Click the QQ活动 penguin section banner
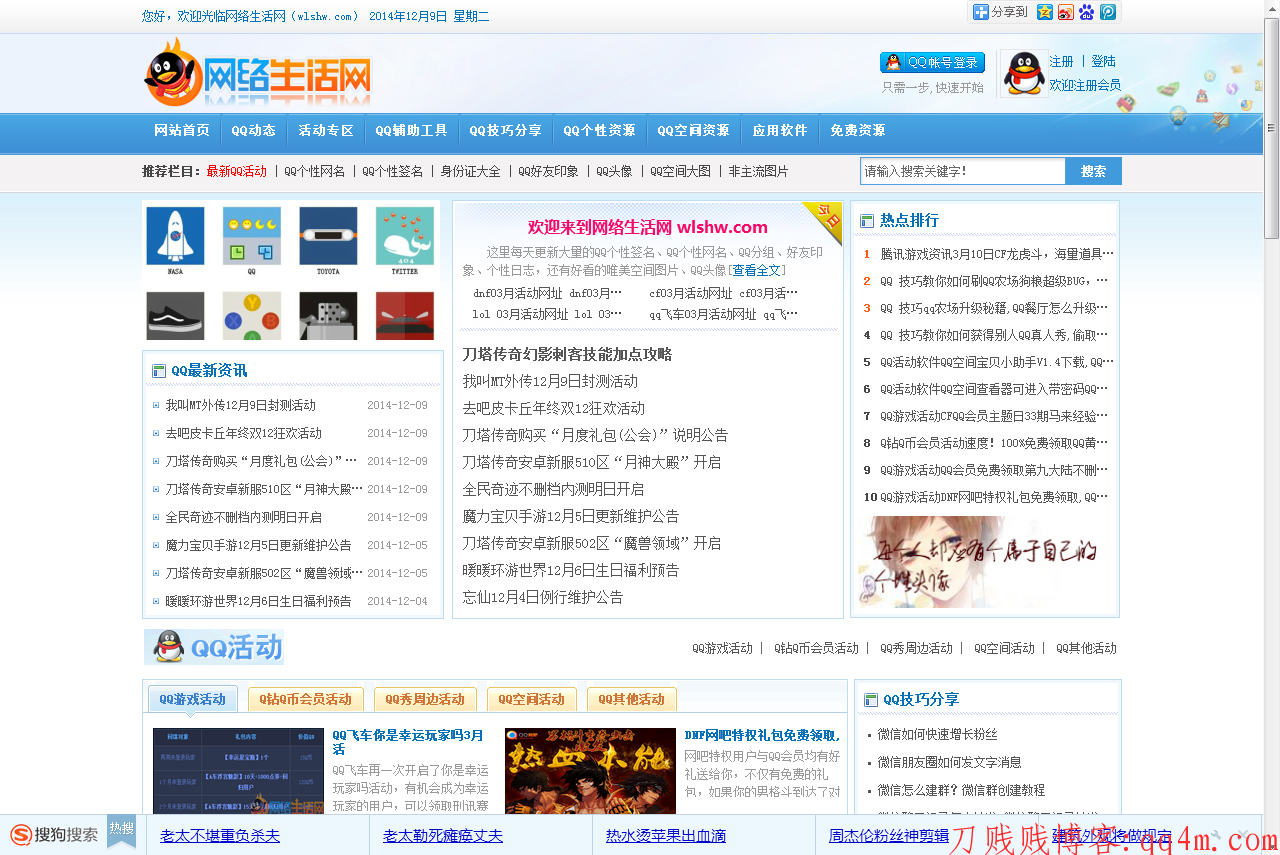Image resolution: width=1280 pixels, height=855 pixels. coord(214,647)
